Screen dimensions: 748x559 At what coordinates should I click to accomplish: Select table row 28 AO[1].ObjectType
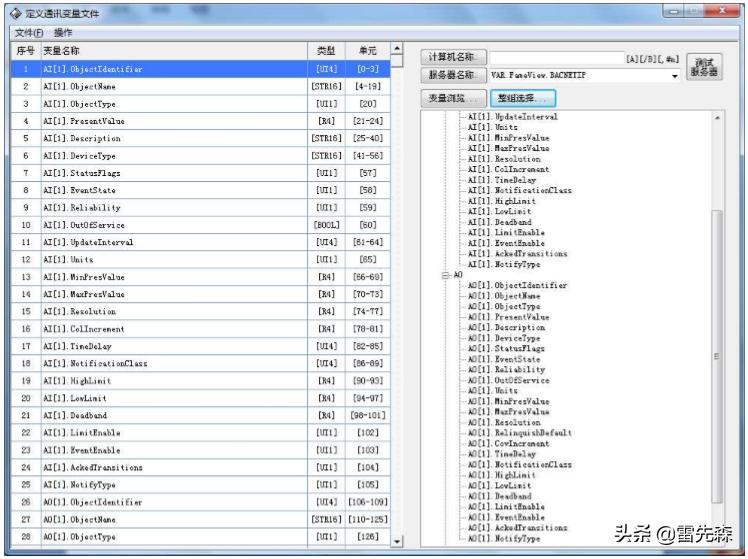[x=200, y=537]
